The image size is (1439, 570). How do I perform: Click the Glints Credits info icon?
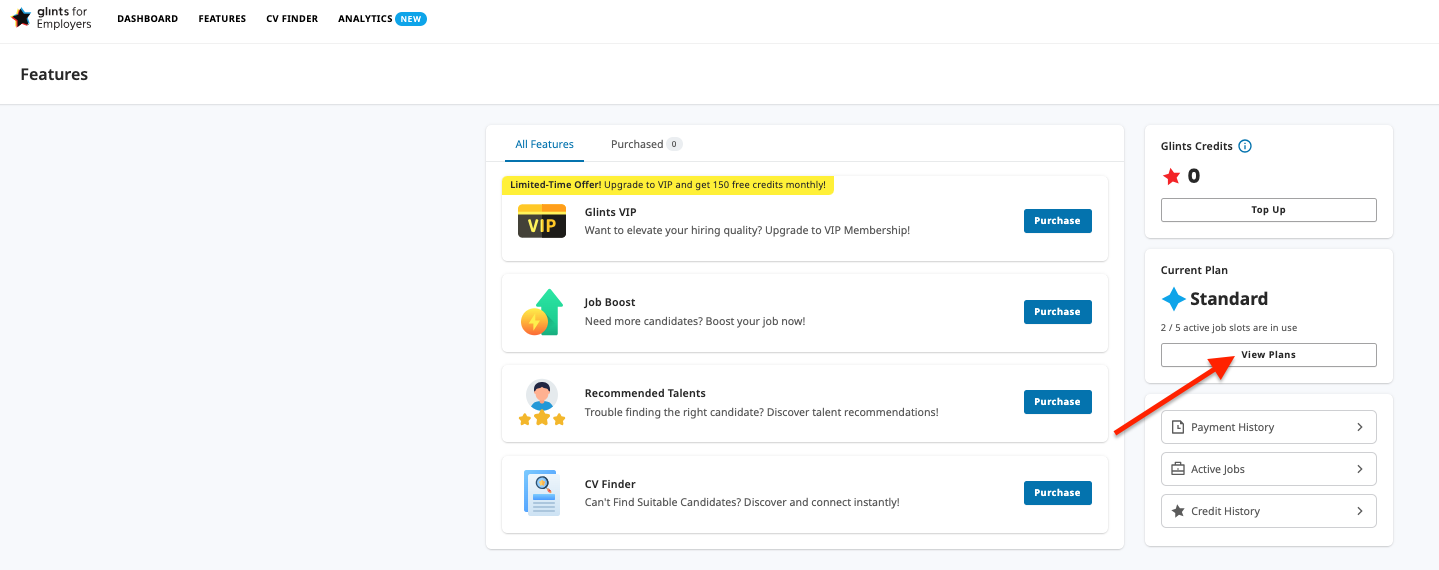(x=1245, y=146)
